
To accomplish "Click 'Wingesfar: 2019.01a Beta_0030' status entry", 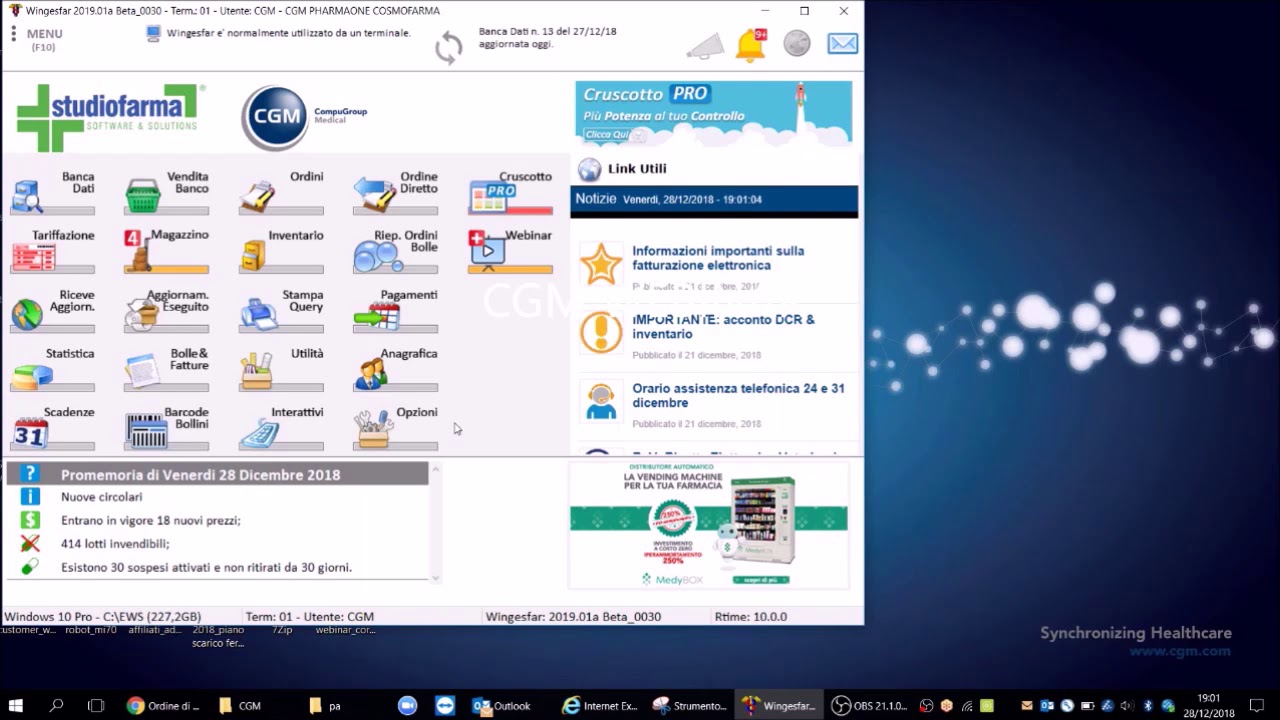I will pyautogui.click(x=573, y=617).
